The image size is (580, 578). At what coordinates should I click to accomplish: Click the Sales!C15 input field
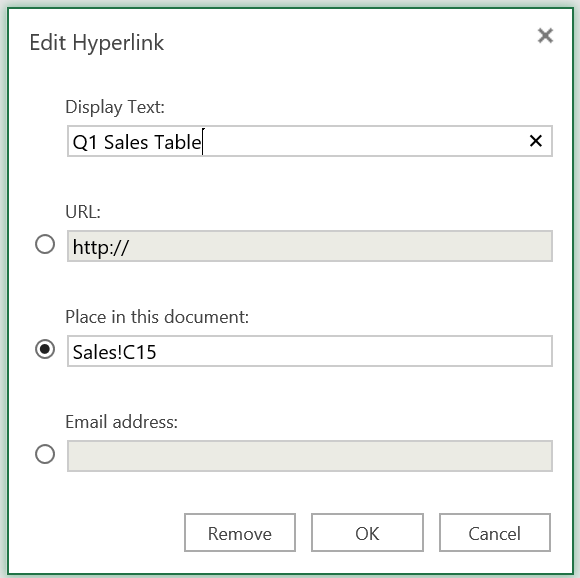click(x=310, y=351)
